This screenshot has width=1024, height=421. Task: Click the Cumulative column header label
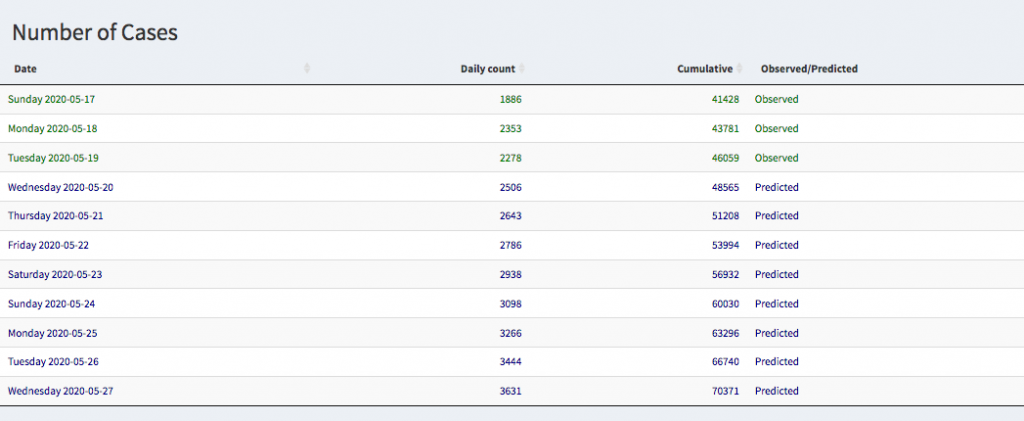(705, 69)
